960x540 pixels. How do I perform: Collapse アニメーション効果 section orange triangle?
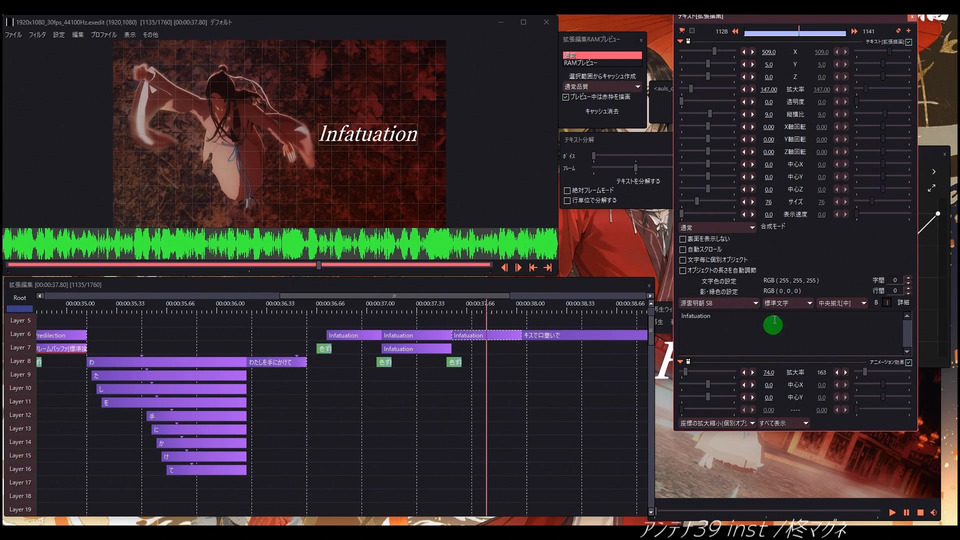pyautogui.click(x=680, y=362)
